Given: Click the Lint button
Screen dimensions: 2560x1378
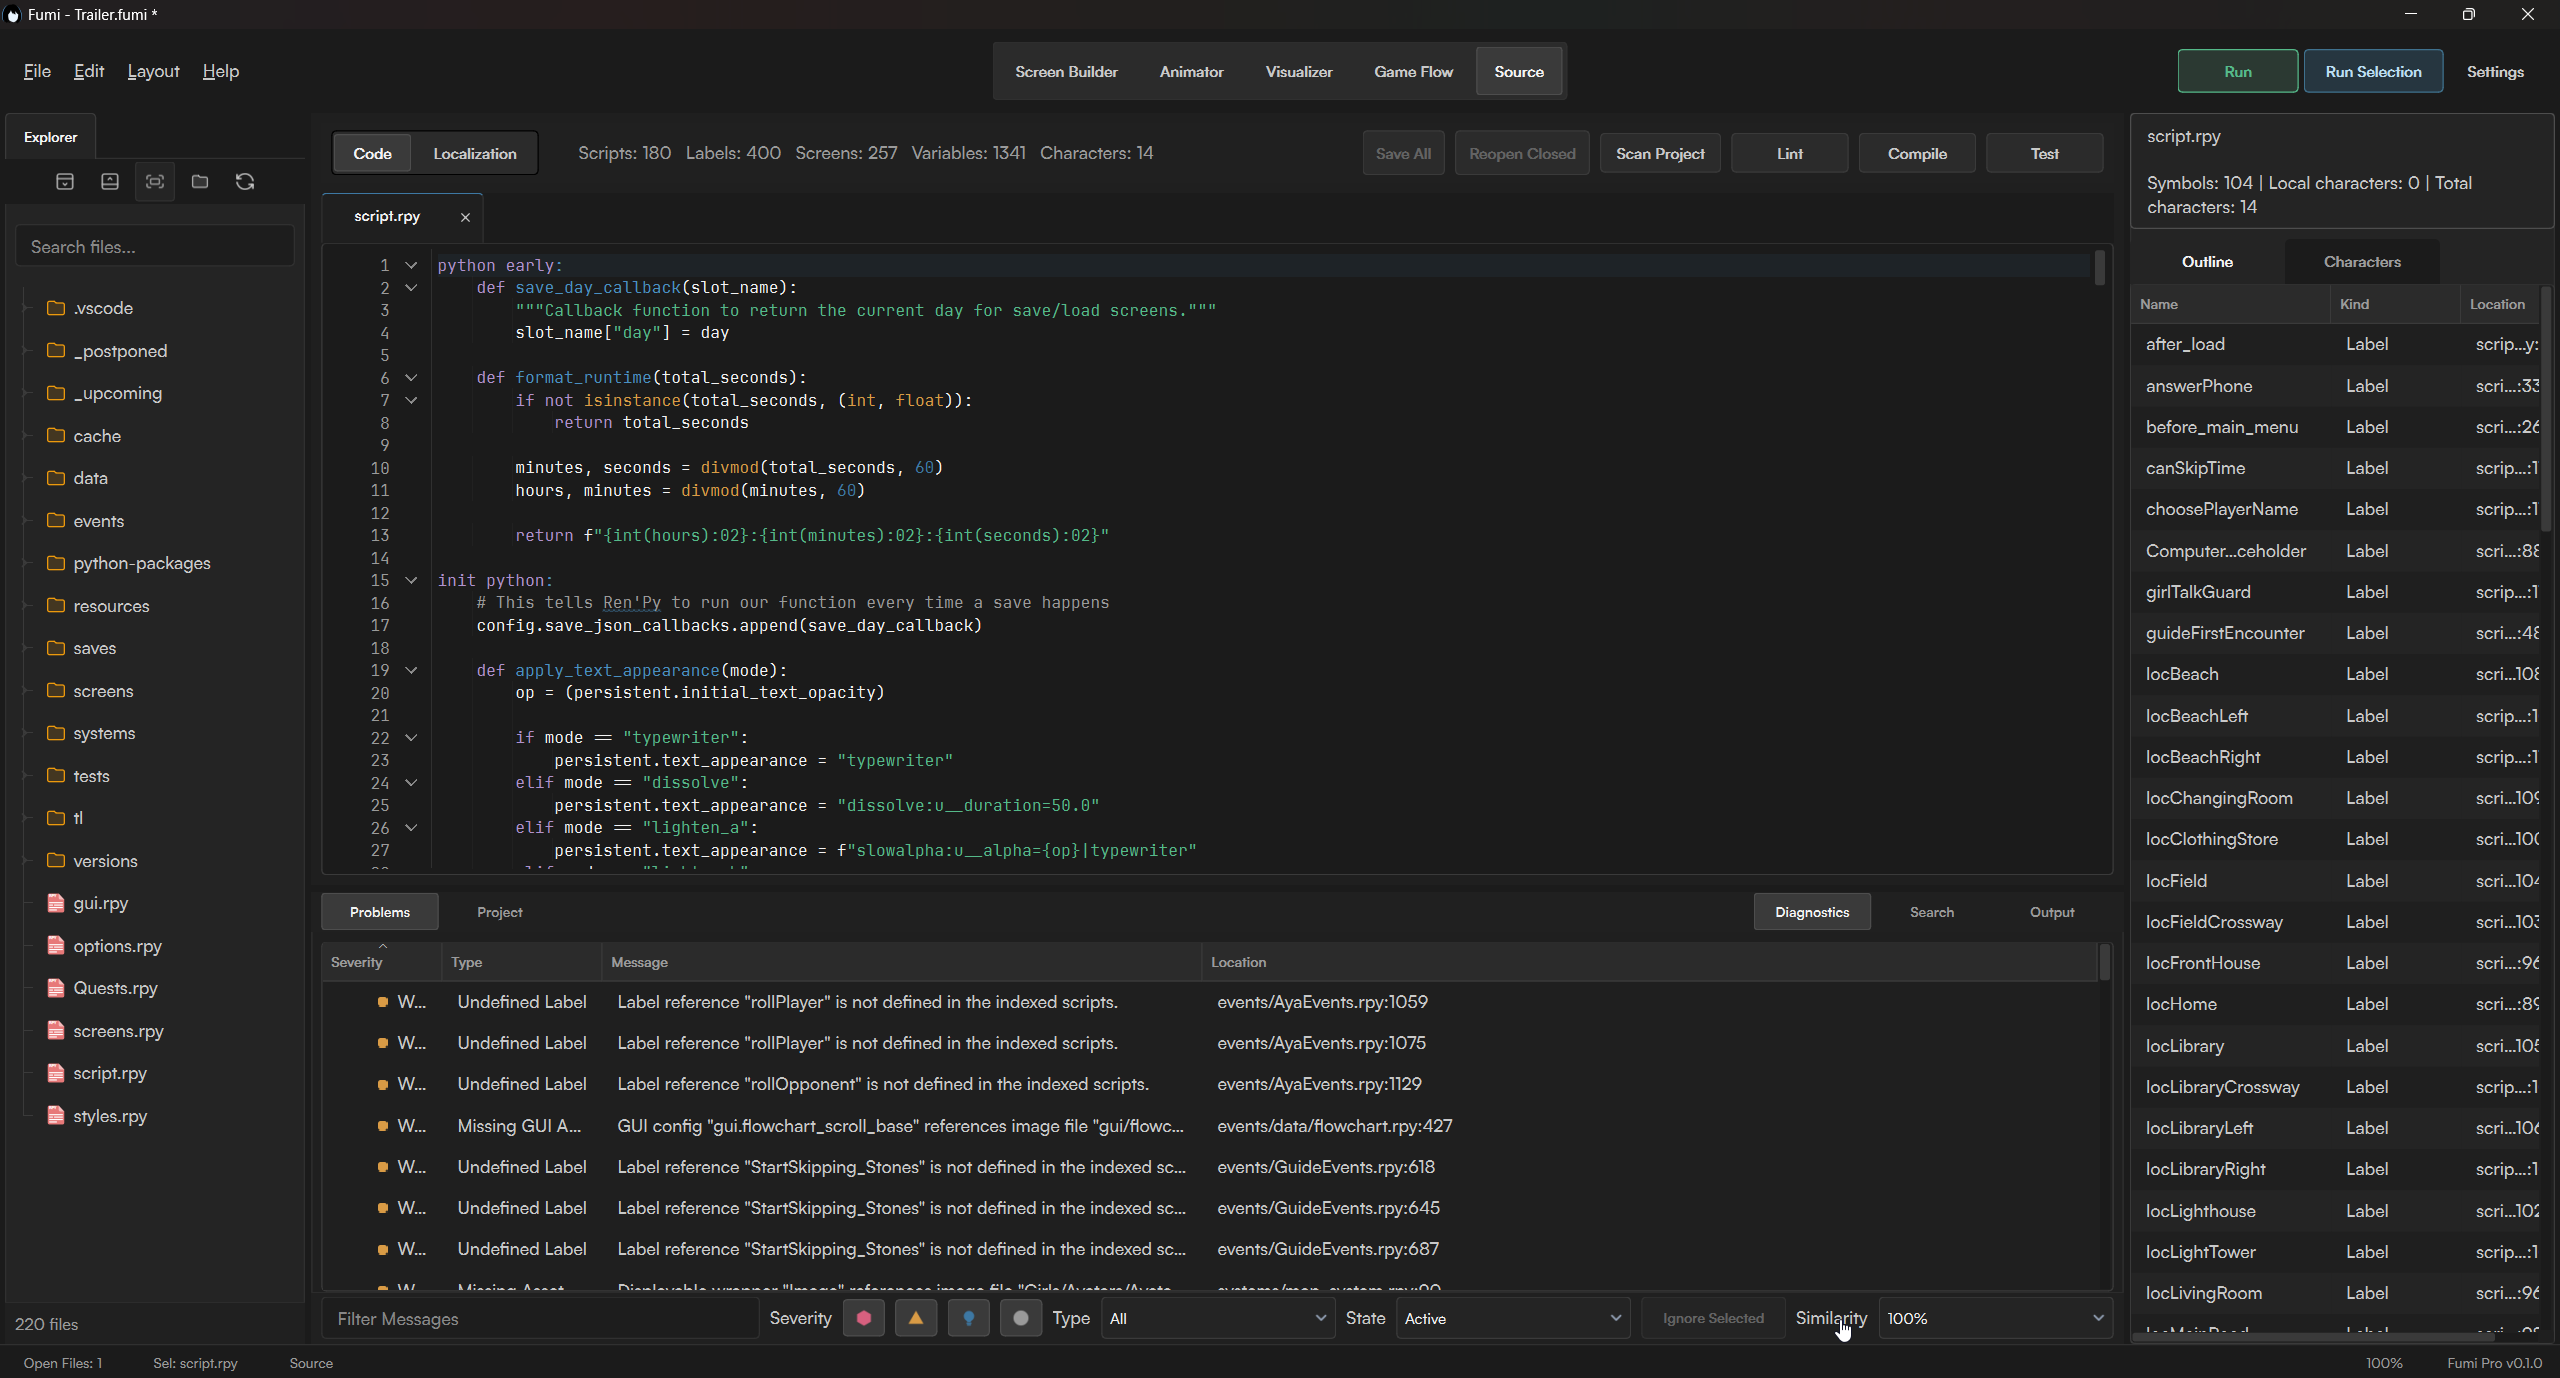Looking at the screenshot, I should click(x=1790, y=154).
